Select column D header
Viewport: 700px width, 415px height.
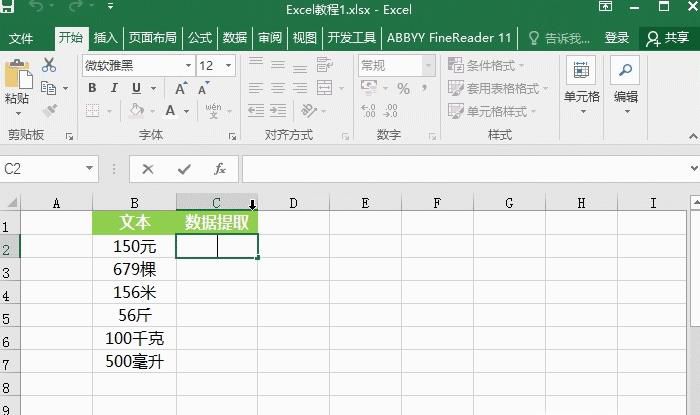point(293,203)
